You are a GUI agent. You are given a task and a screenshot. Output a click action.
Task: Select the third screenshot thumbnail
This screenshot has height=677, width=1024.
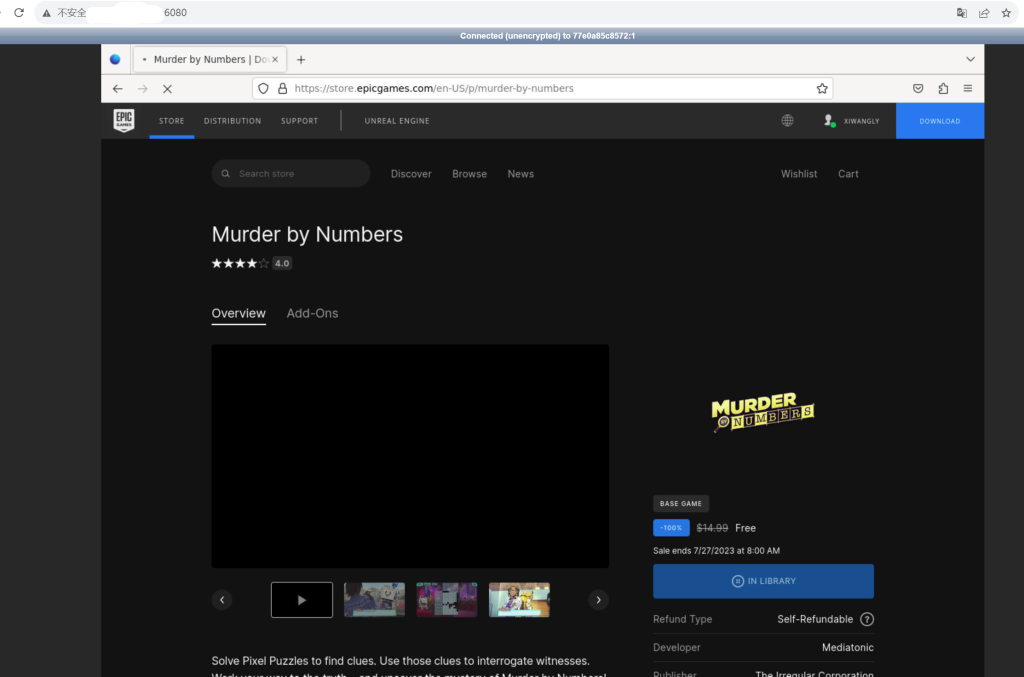519,599
